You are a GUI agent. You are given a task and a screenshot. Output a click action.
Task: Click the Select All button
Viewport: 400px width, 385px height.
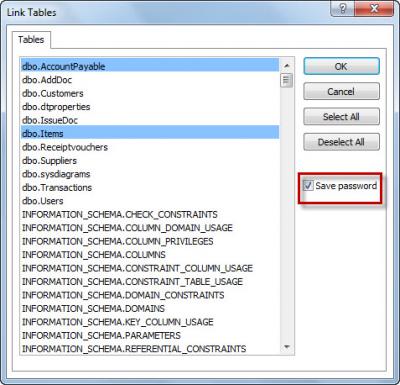tap(341, 117)
